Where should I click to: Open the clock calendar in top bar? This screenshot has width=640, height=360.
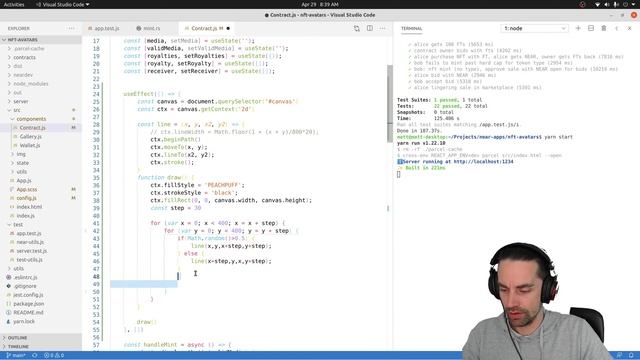click(x=320, y=4)
